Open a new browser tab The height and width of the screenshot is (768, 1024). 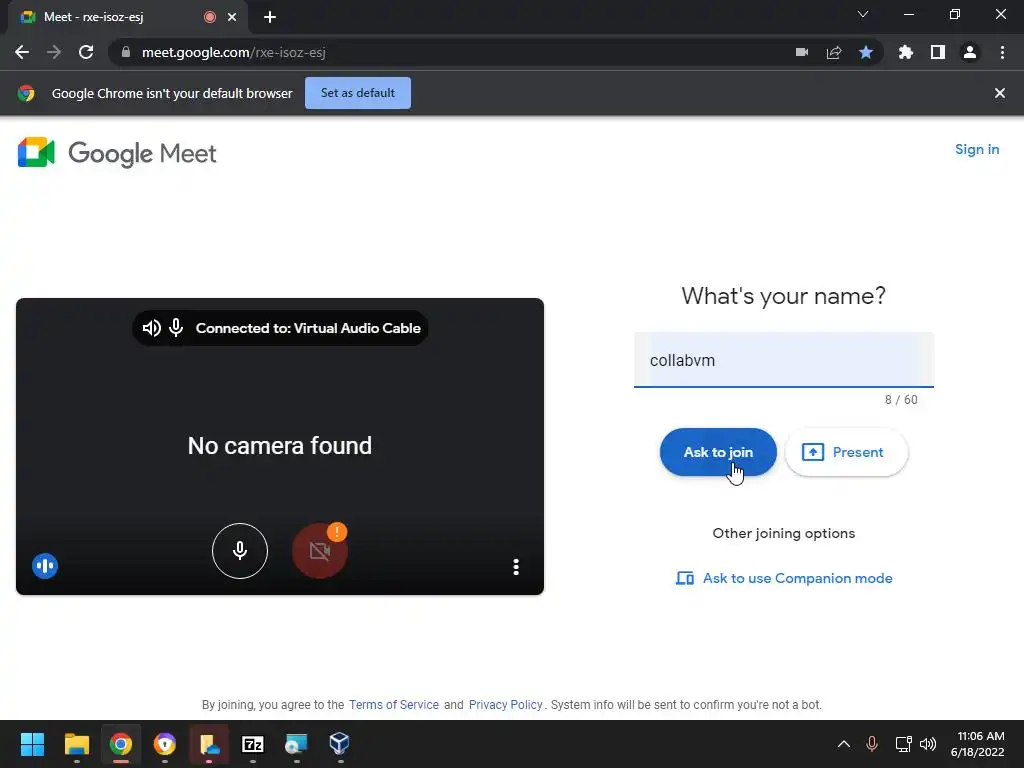tap(270, 17)
